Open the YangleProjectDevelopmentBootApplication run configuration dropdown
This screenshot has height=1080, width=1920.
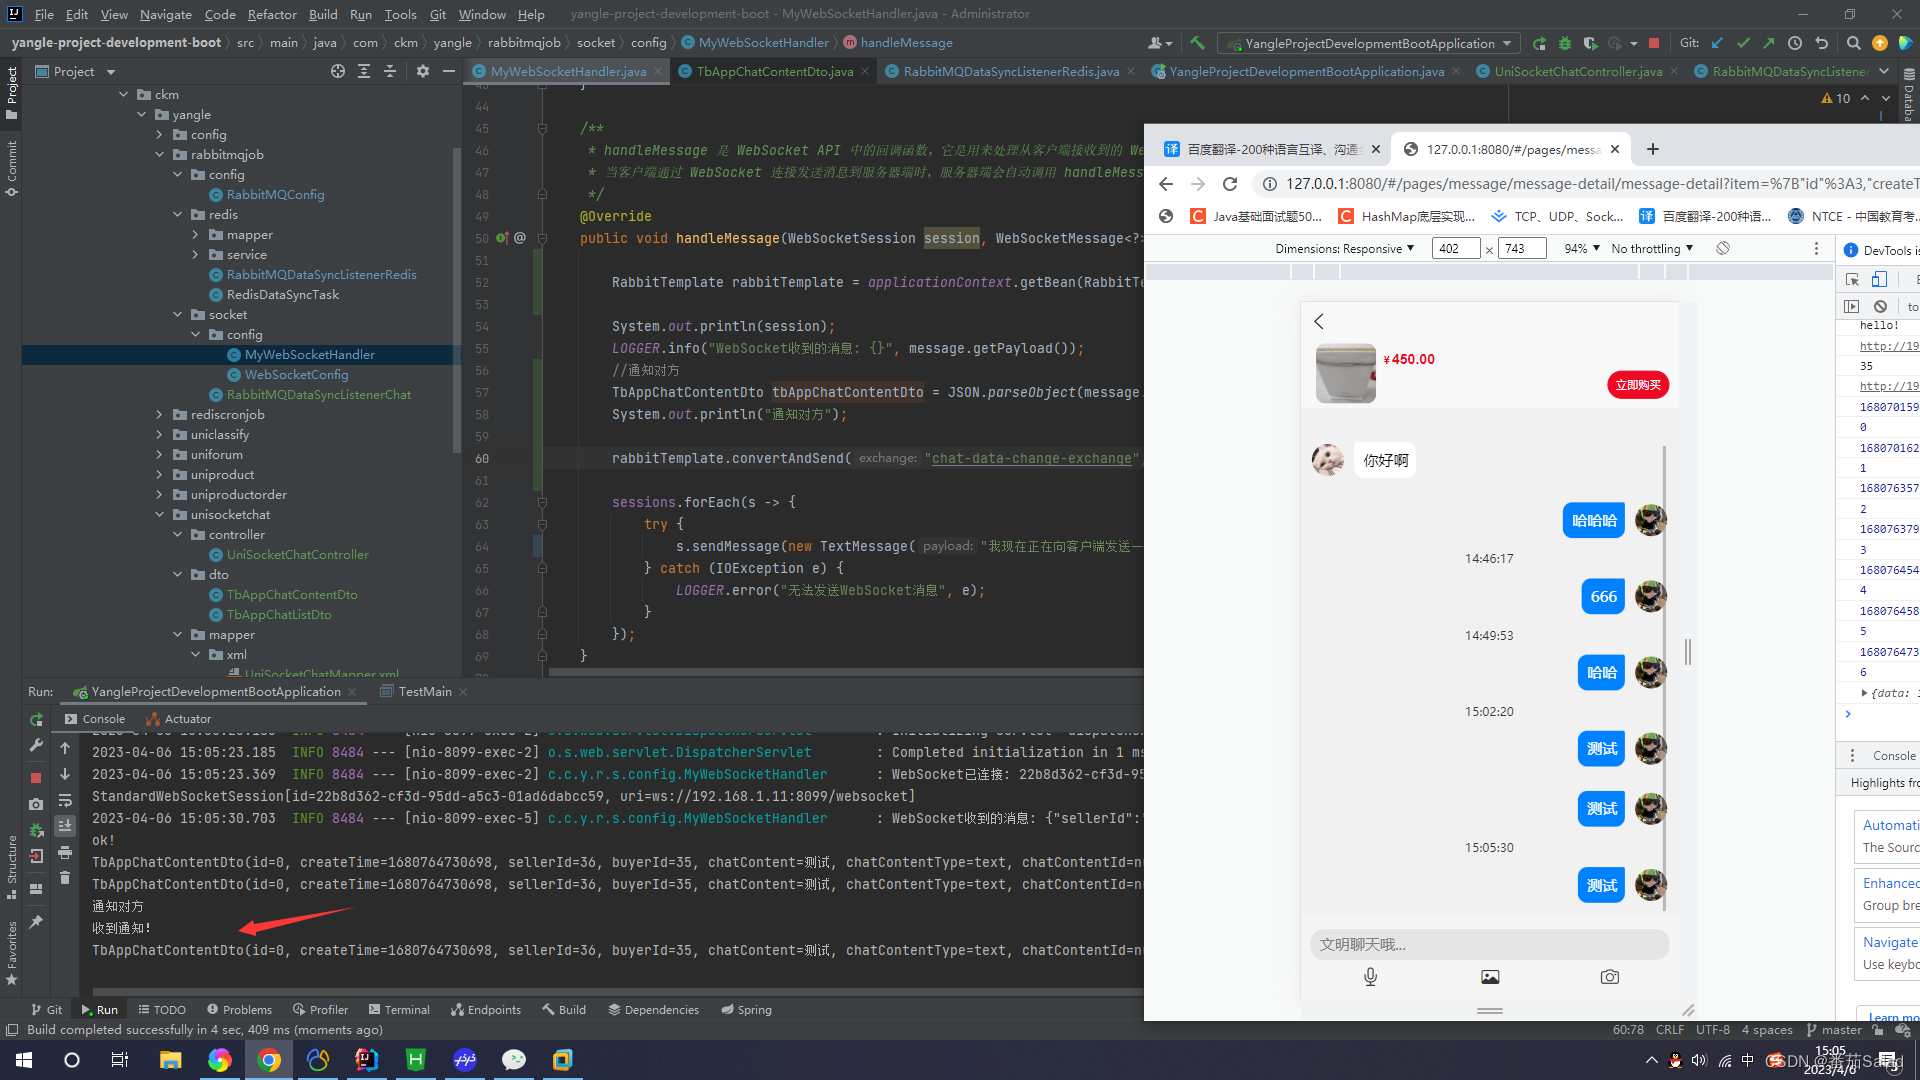1369,43
